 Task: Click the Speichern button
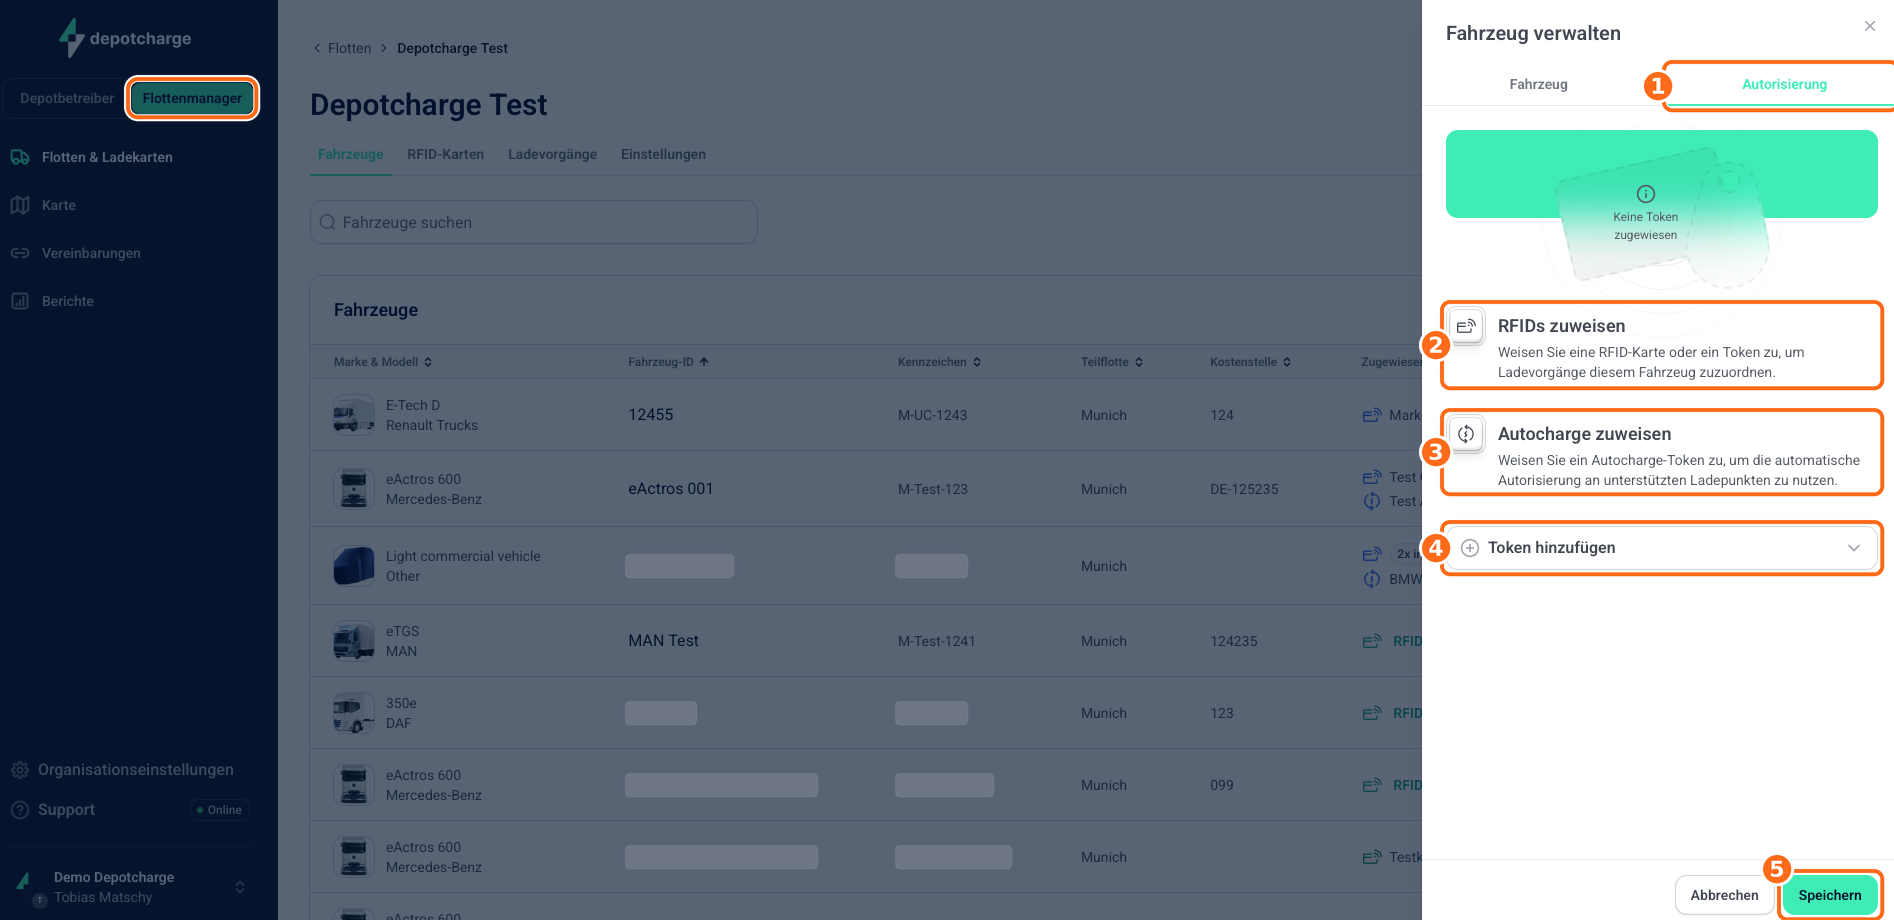coord(1829,895)
